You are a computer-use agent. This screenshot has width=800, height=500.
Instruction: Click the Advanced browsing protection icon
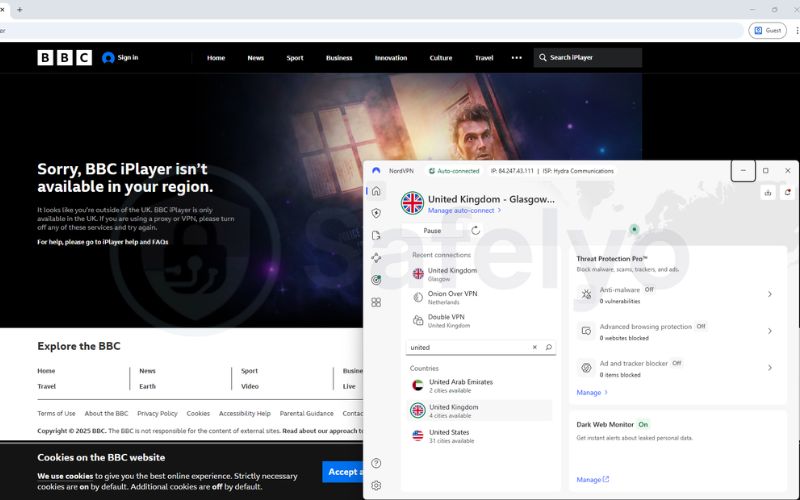click(x=586, y=331)
